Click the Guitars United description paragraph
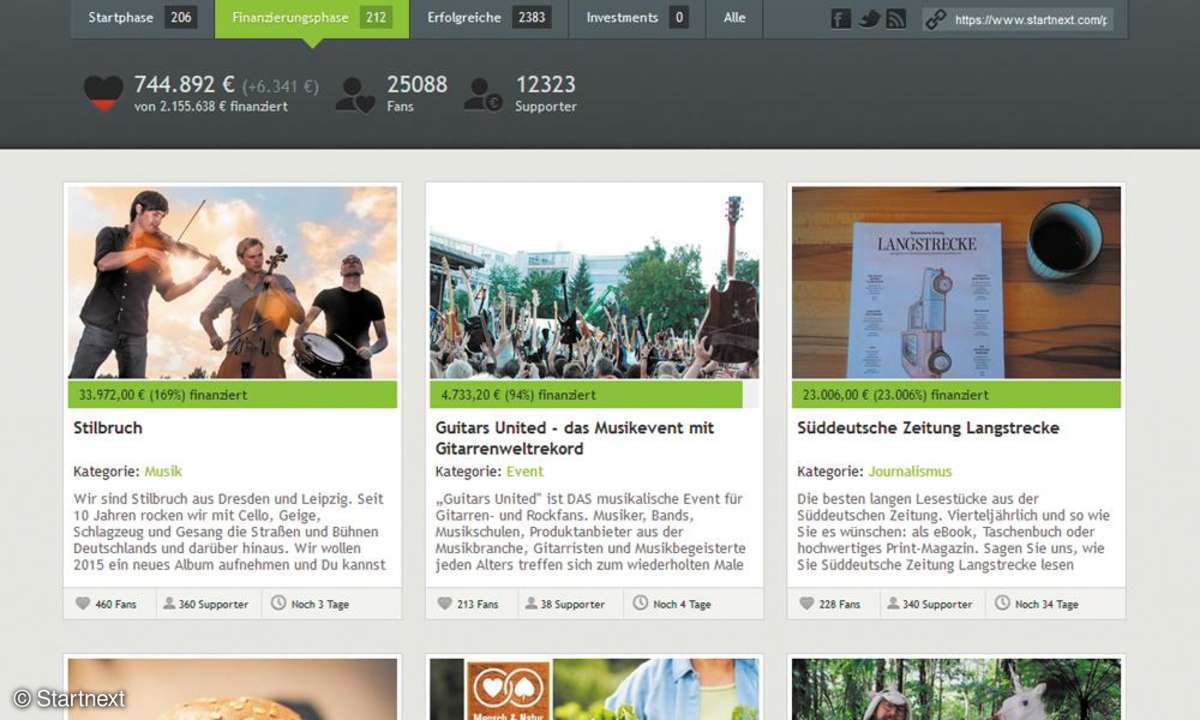 (x=591, y=532)
